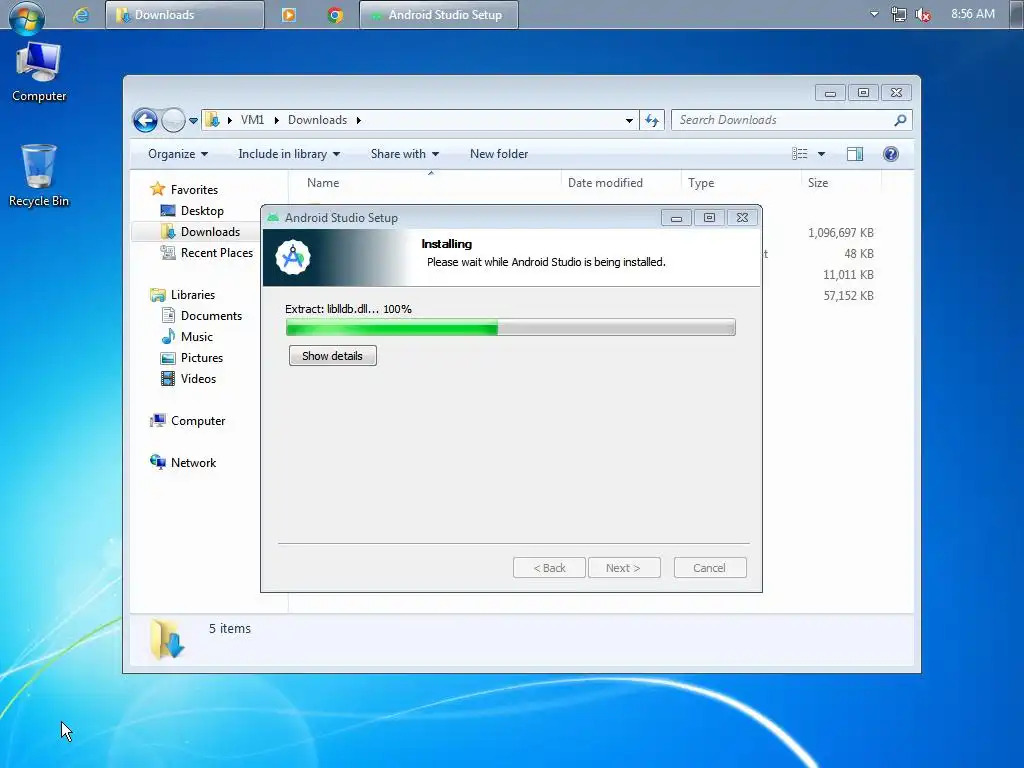Open network status tray icon
The image size is (1024, 768).
[x=899, y=14]
